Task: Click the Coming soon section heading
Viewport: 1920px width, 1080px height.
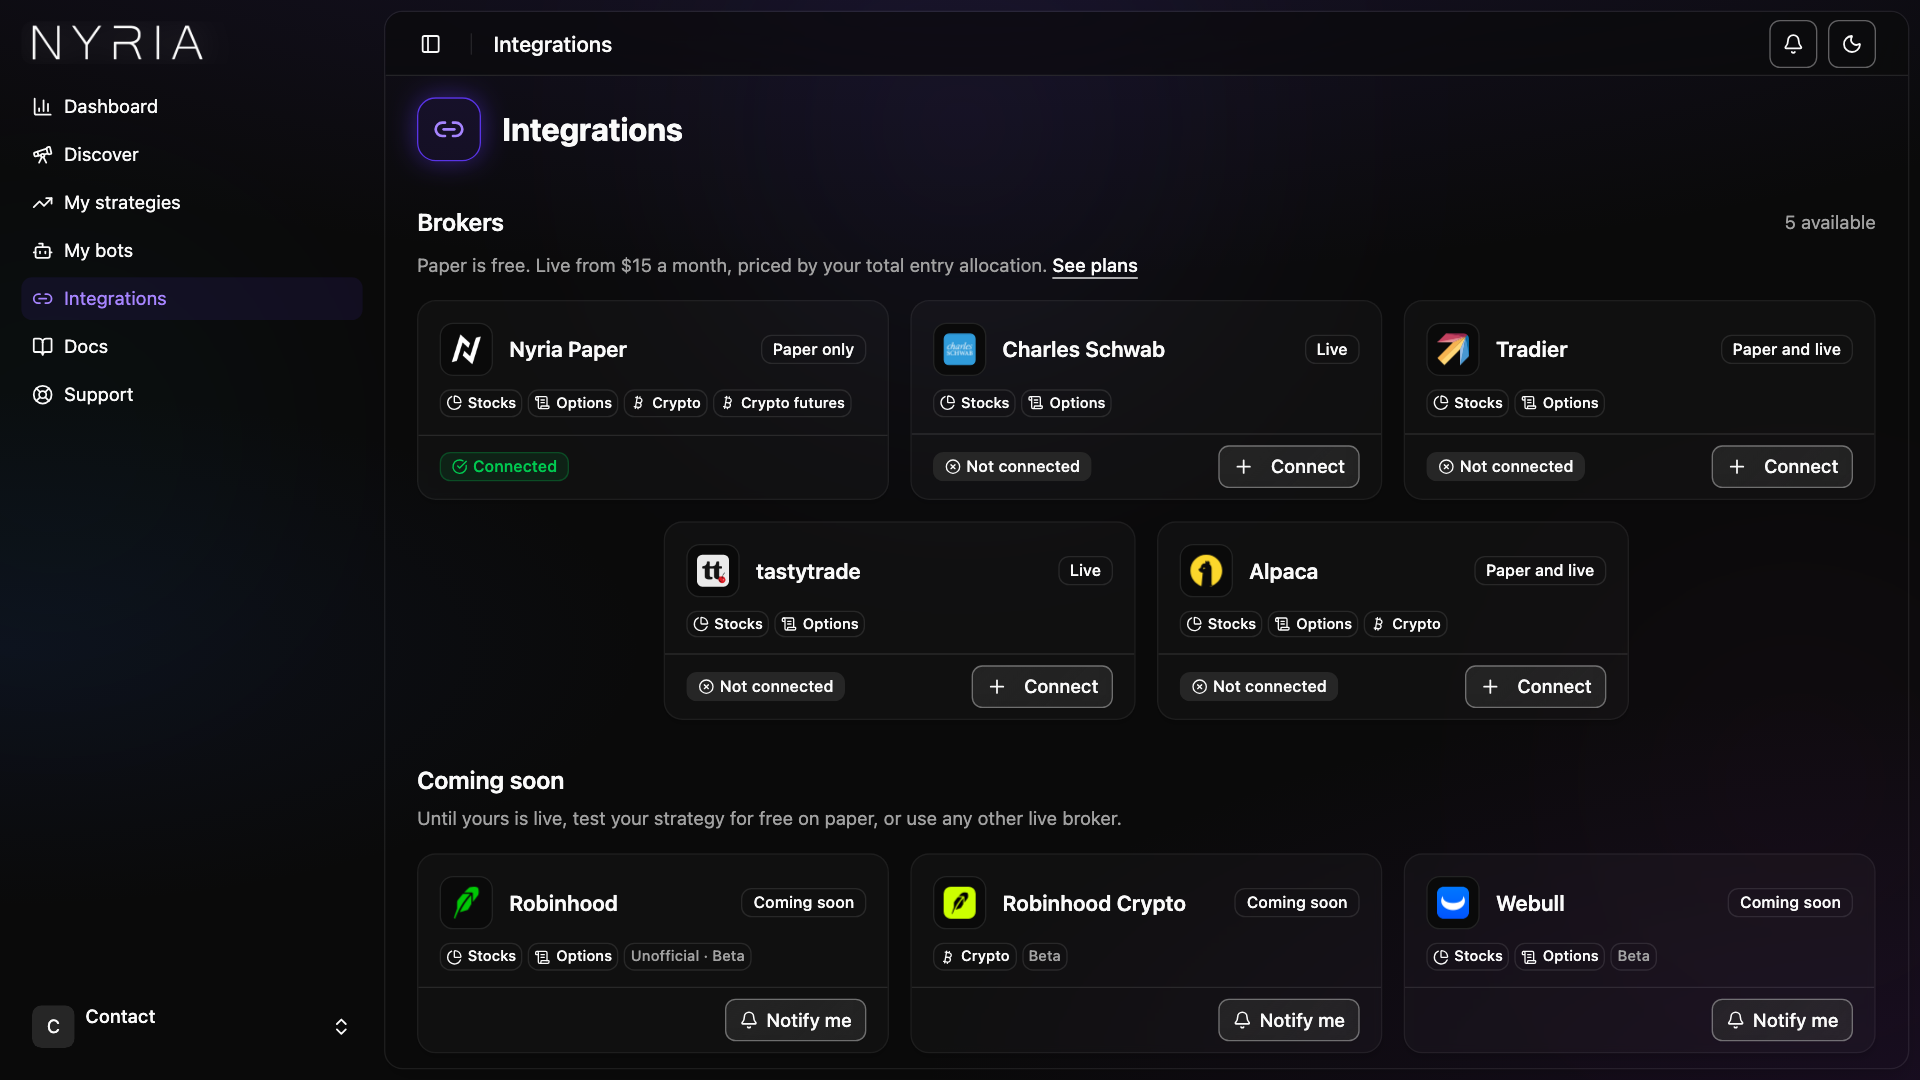Action: click(x=490, y=781)
